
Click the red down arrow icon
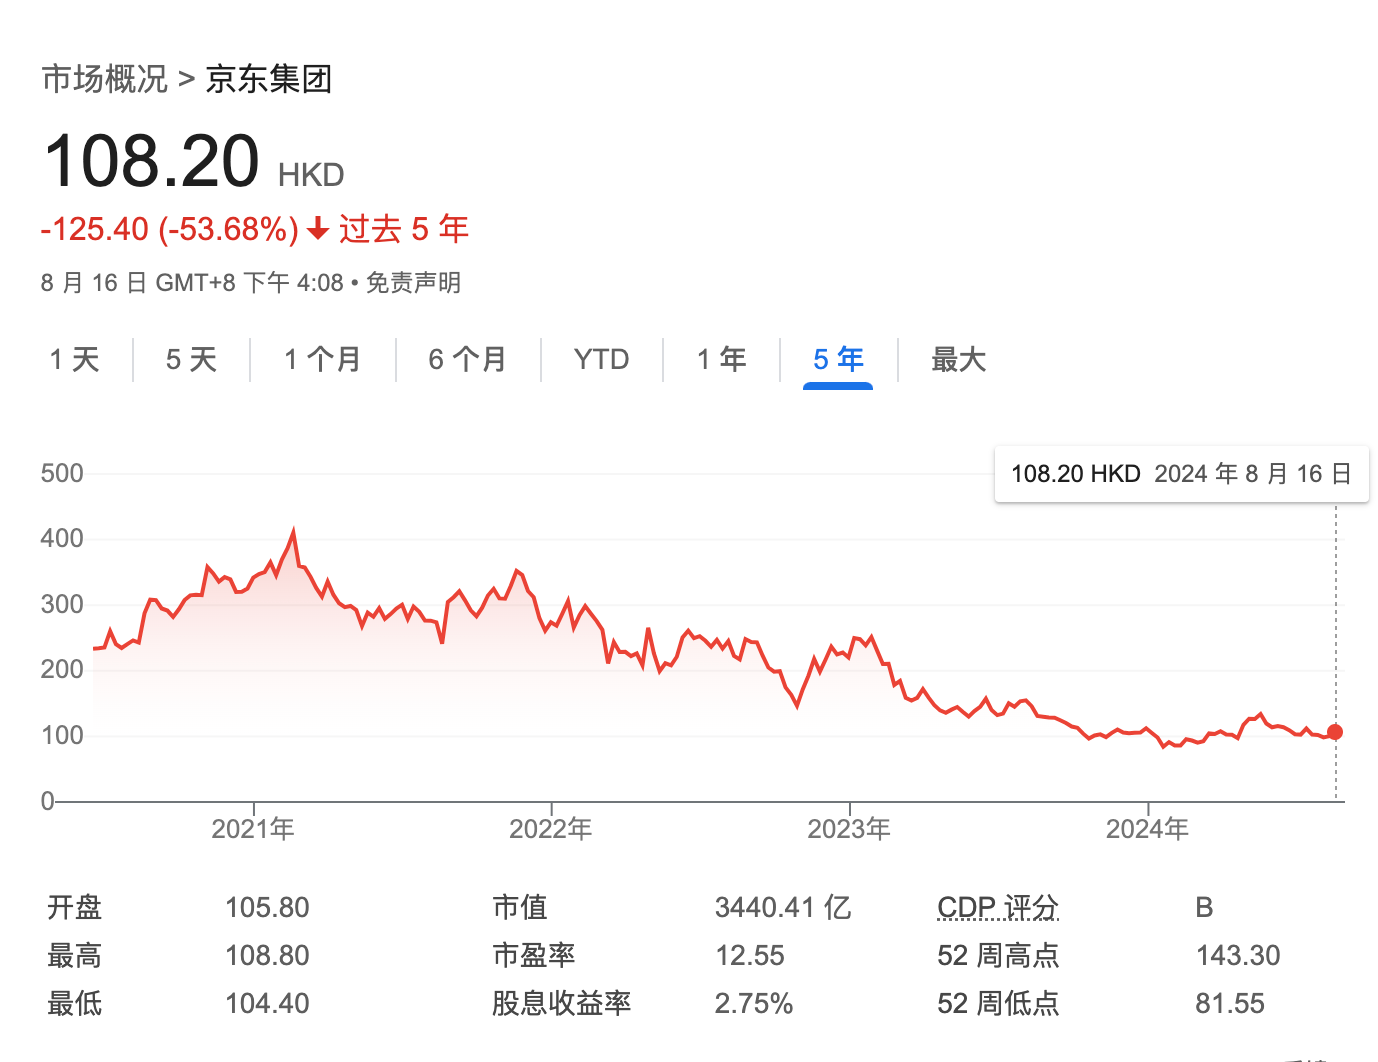[x=318, y=230]
